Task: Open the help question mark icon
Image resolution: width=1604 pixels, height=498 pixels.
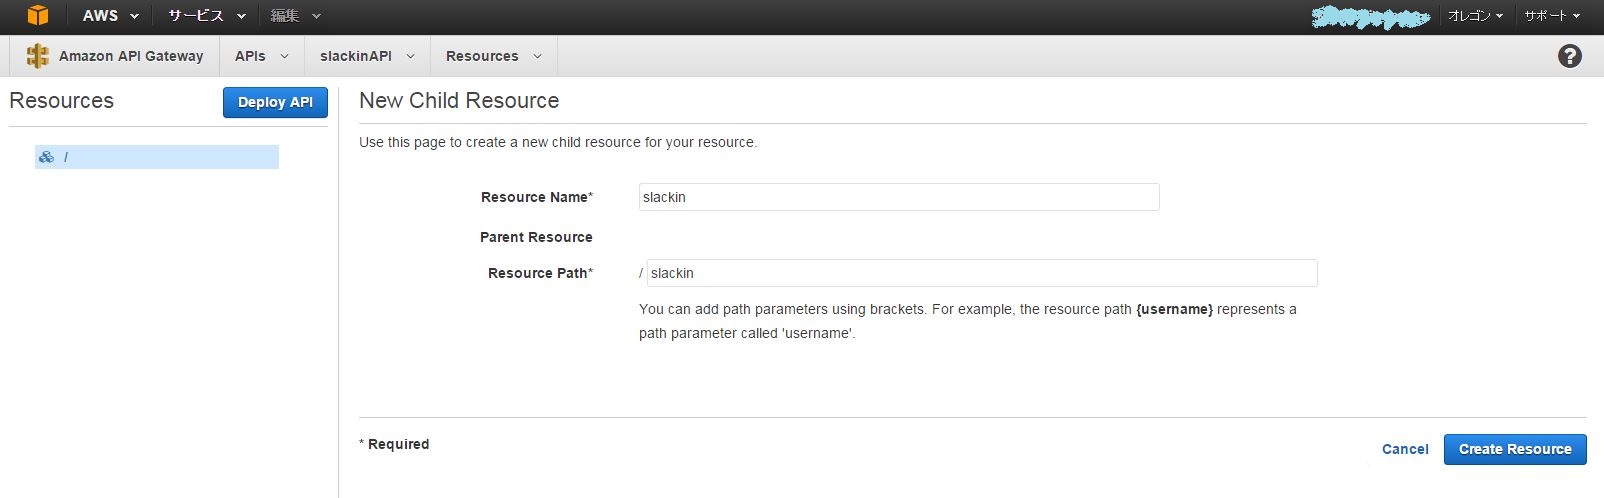Action: [x=1570, y=56]
